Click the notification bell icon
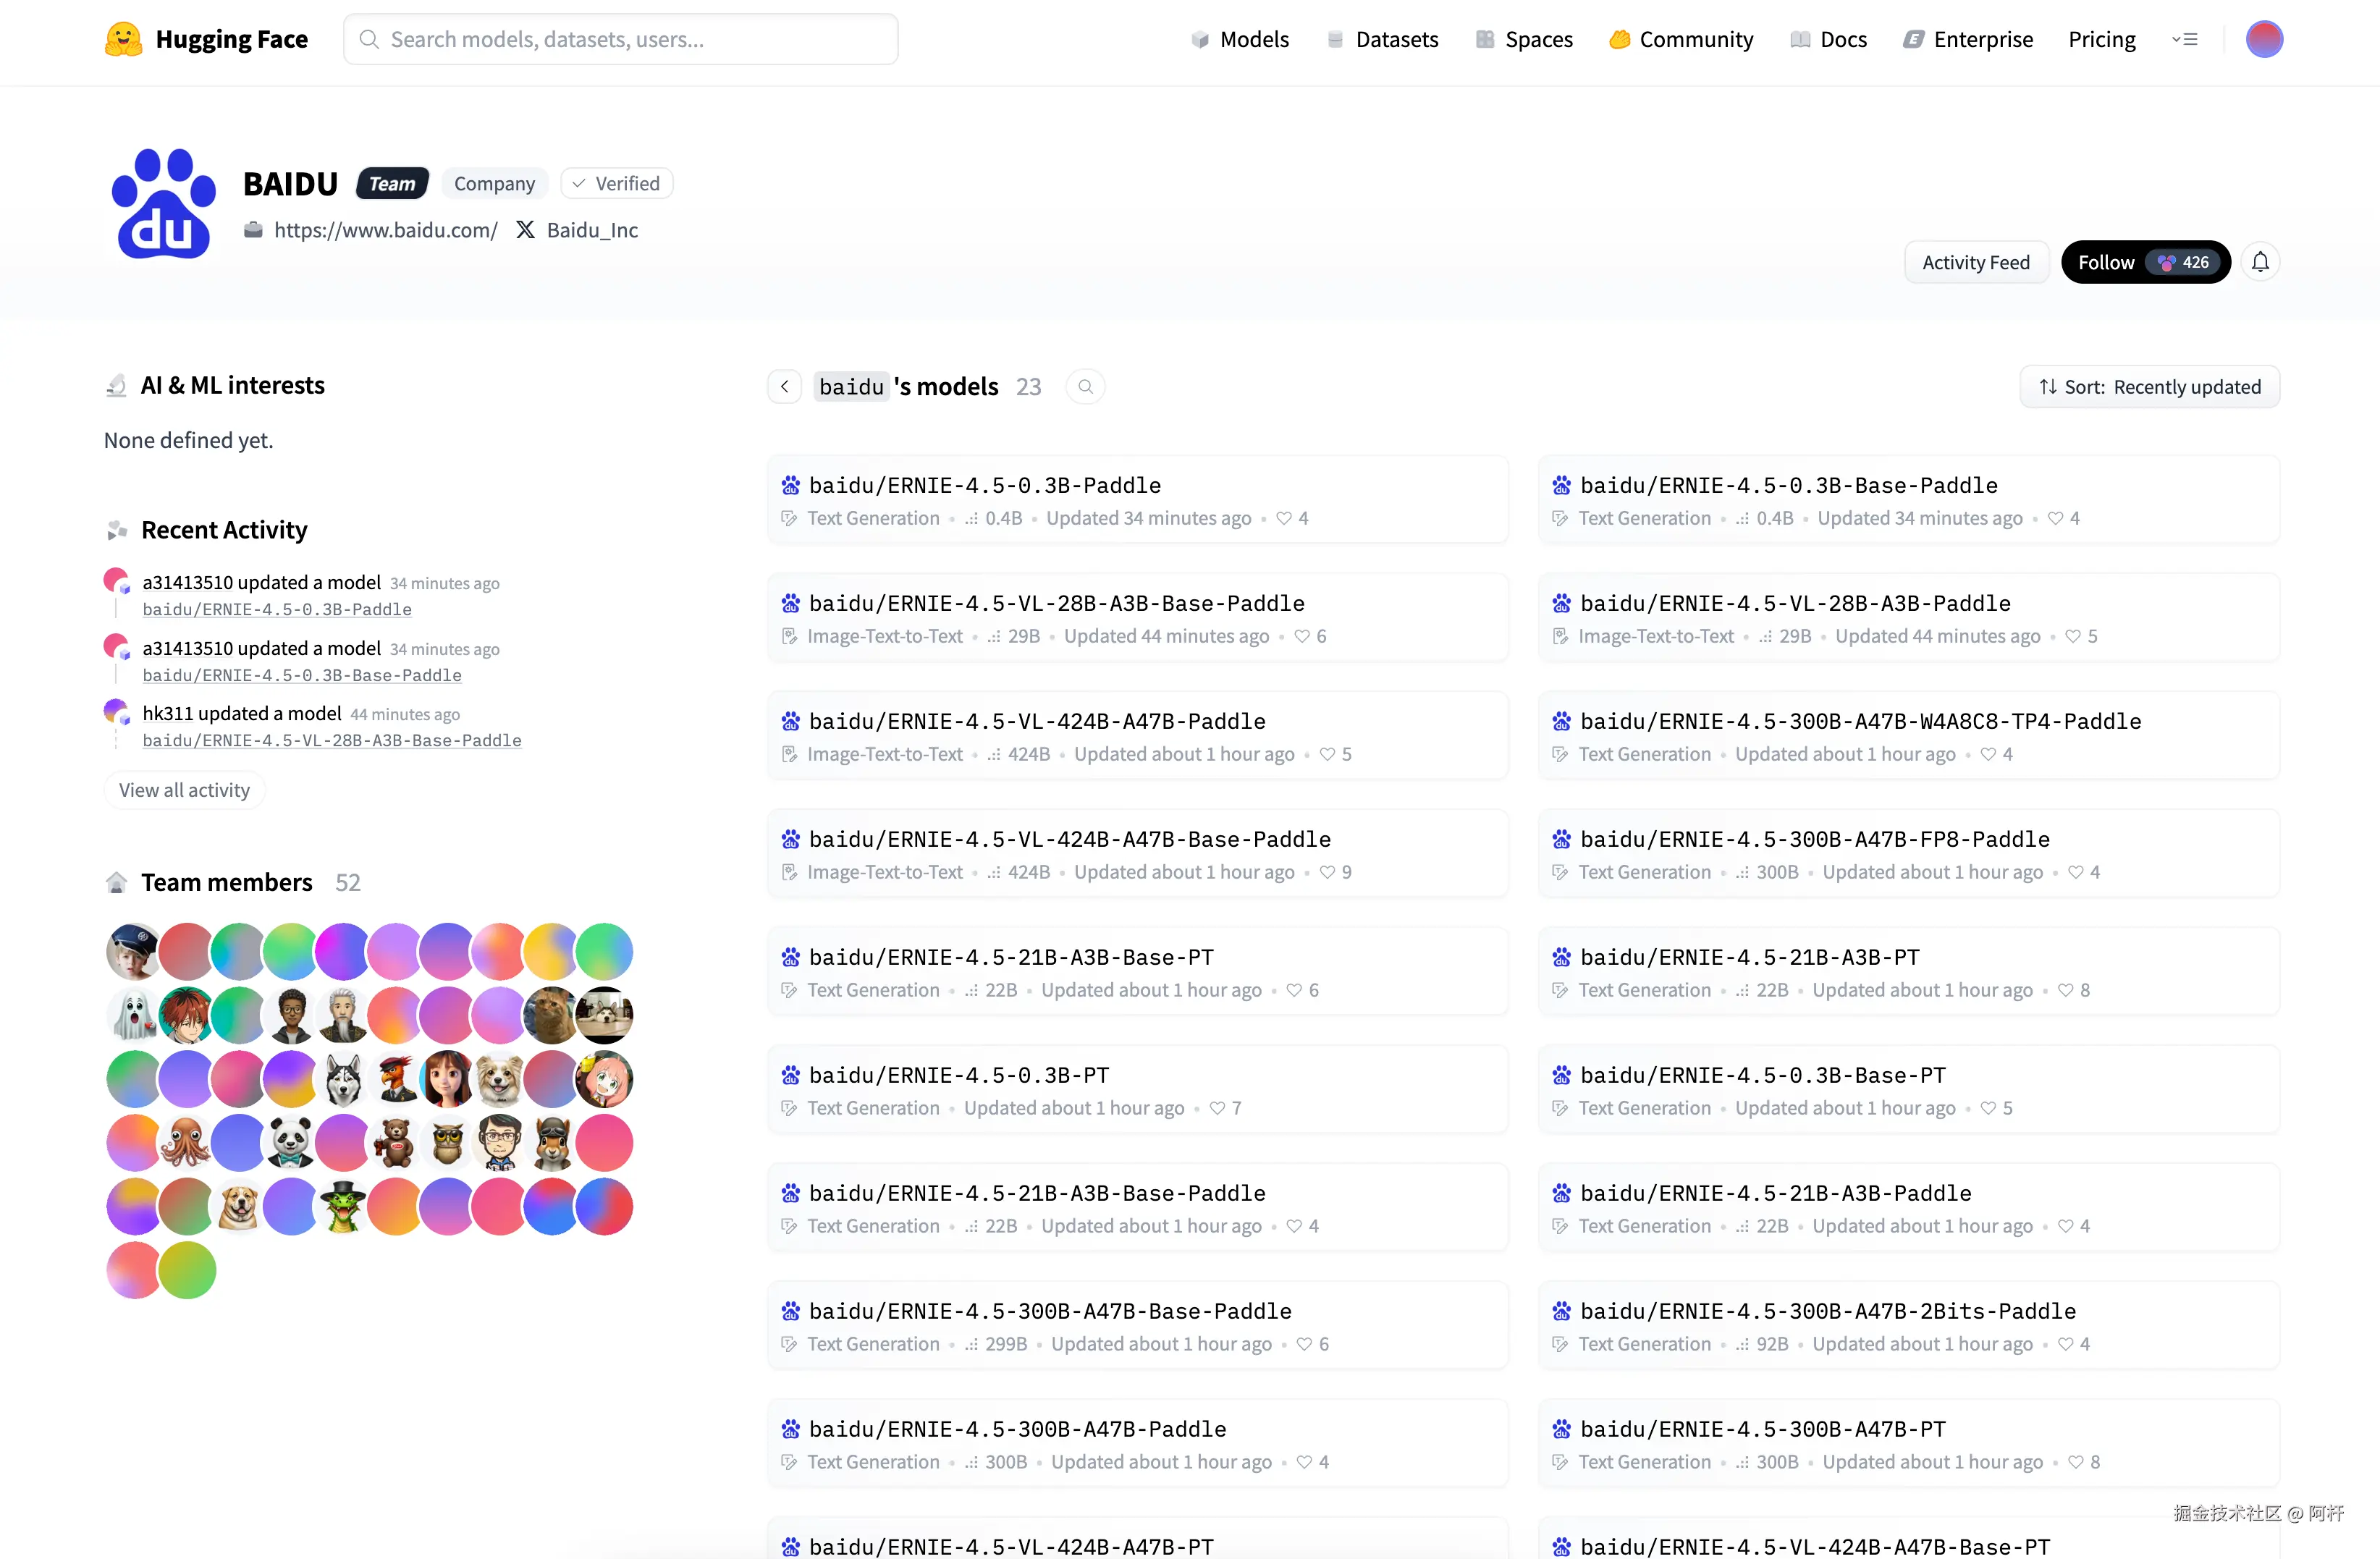This screenshot has width=2380, height=1559. point(2260,262)
